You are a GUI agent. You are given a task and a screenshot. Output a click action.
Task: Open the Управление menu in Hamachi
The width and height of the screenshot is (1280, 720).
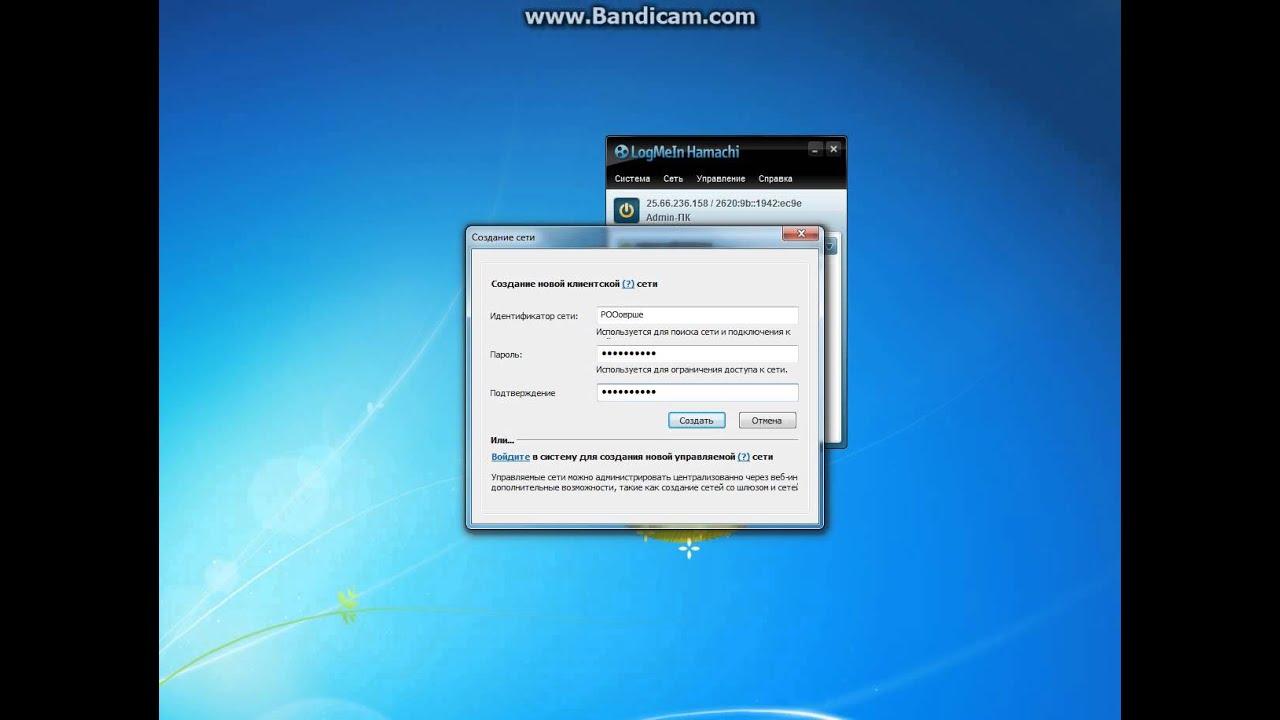721,179
